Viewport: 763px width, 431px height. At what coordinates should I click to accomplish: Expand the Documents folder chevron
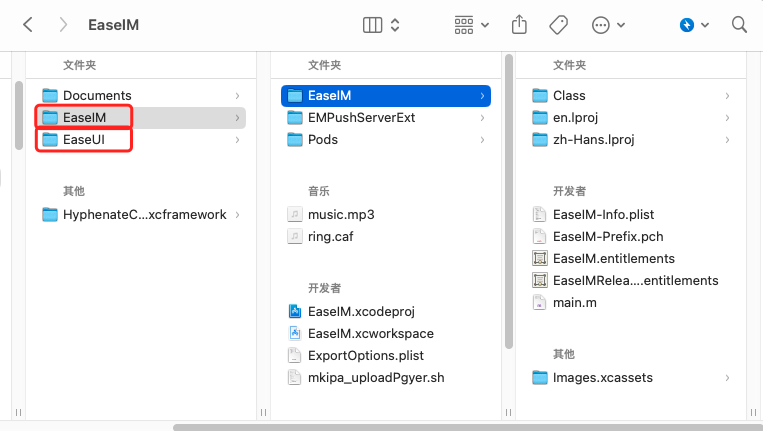coord(237,96)
